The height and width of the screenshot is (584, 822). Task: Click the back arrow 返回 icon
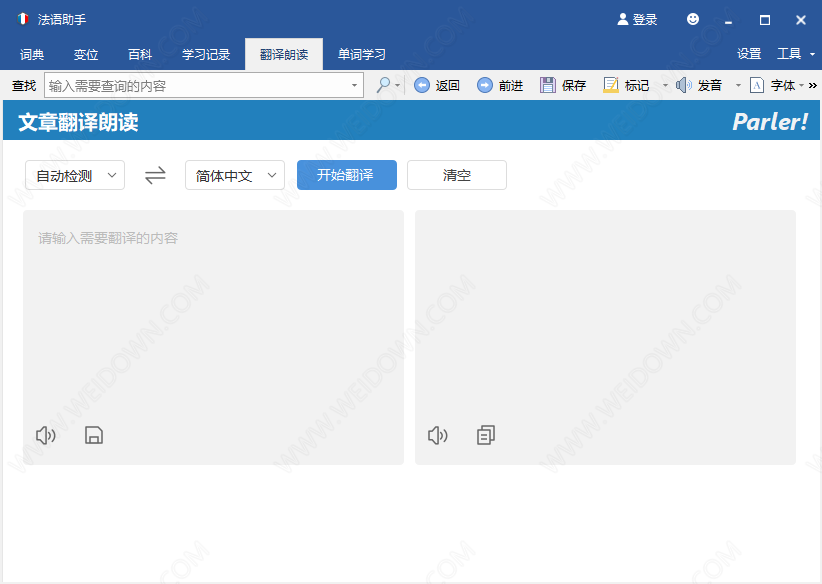pos(422,86)
